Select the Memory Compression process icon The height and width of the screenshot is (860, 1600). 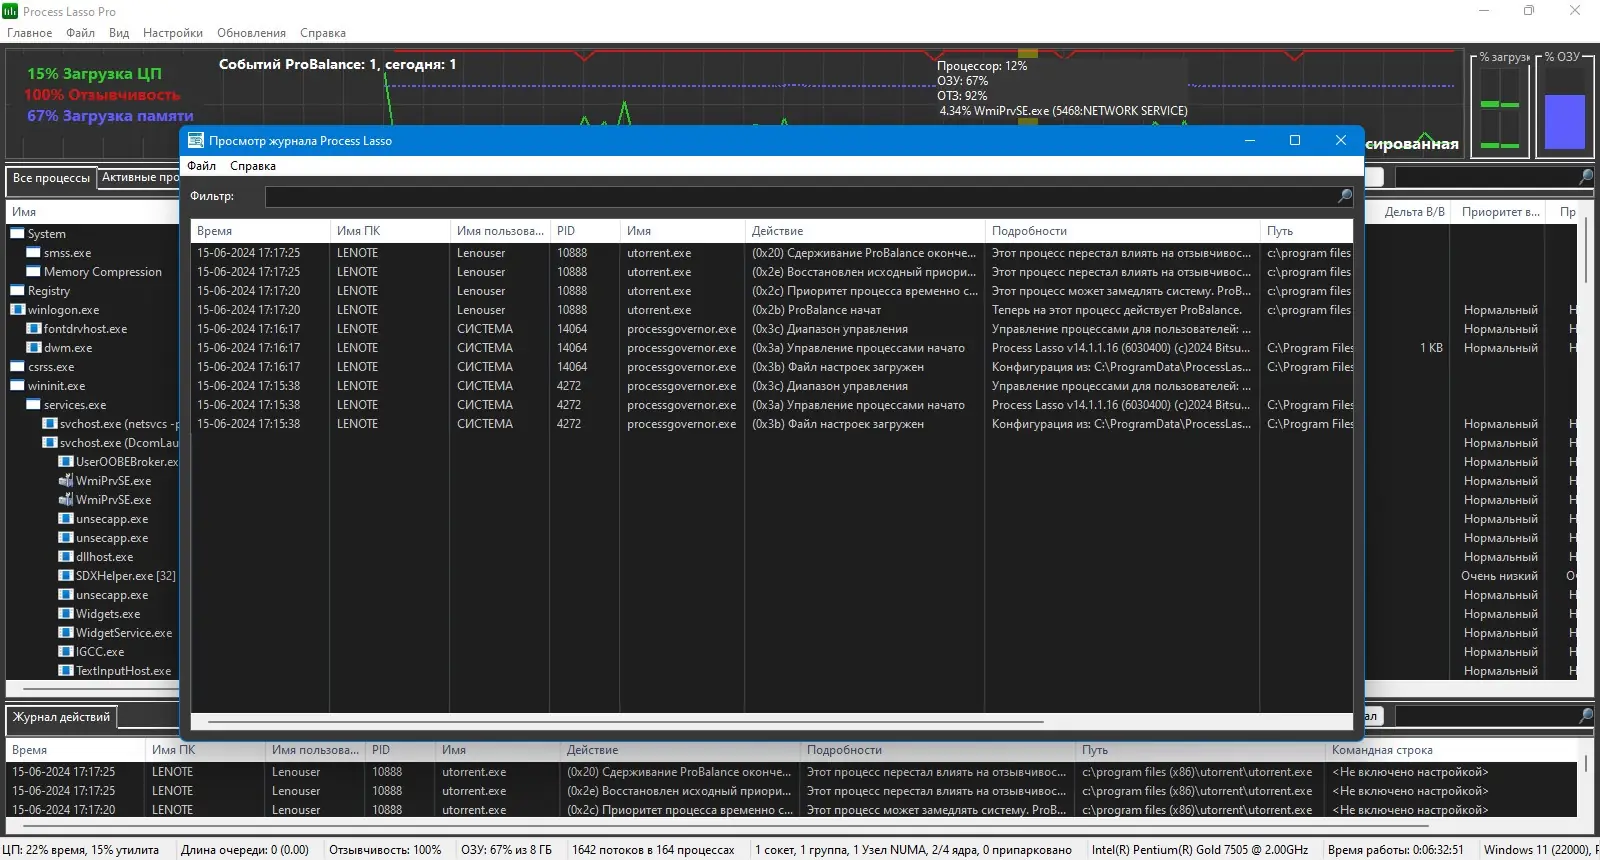[33, 272]
